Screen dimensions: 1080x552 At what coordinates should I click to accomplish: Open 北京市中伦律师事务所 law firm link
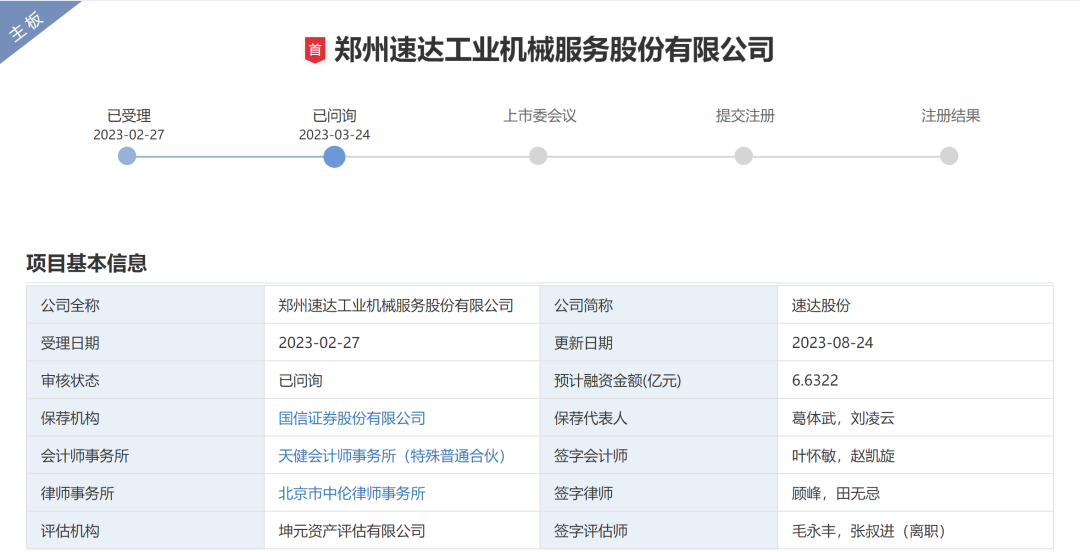352,493
